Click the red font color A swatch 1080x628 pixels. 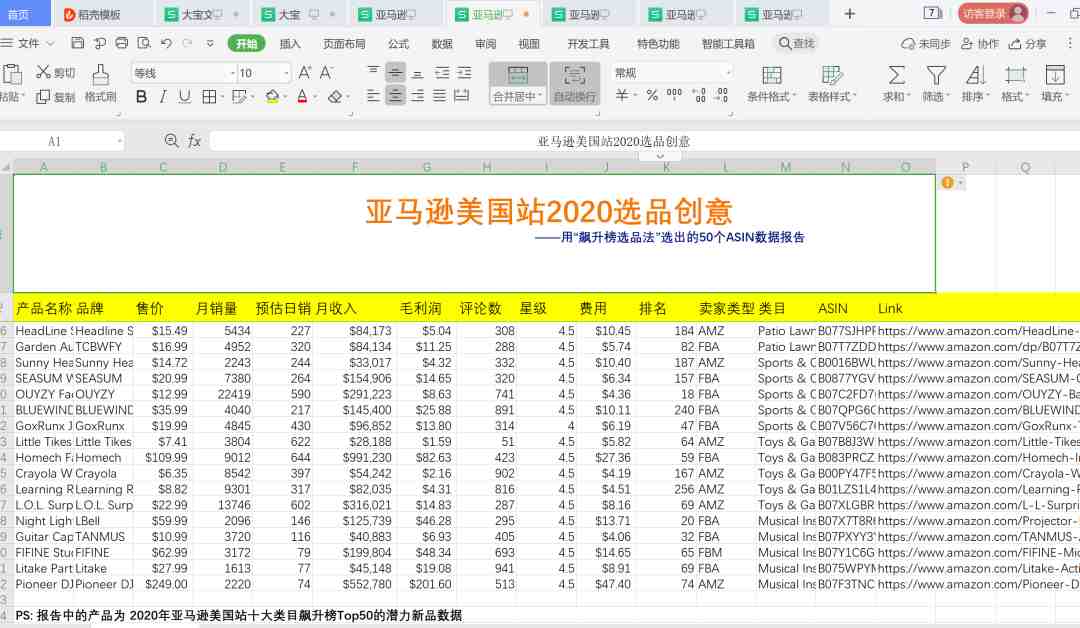click(302, 97)
